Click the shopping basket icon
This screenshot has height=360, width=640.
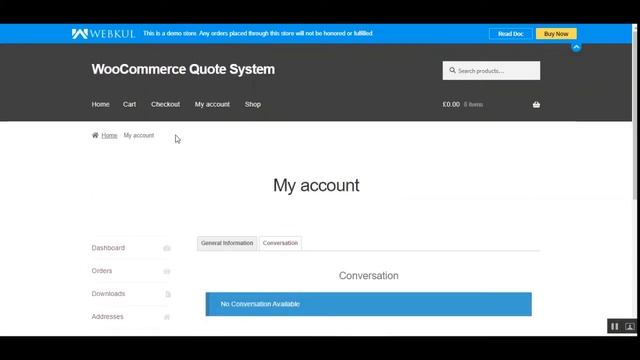[536, 105]
